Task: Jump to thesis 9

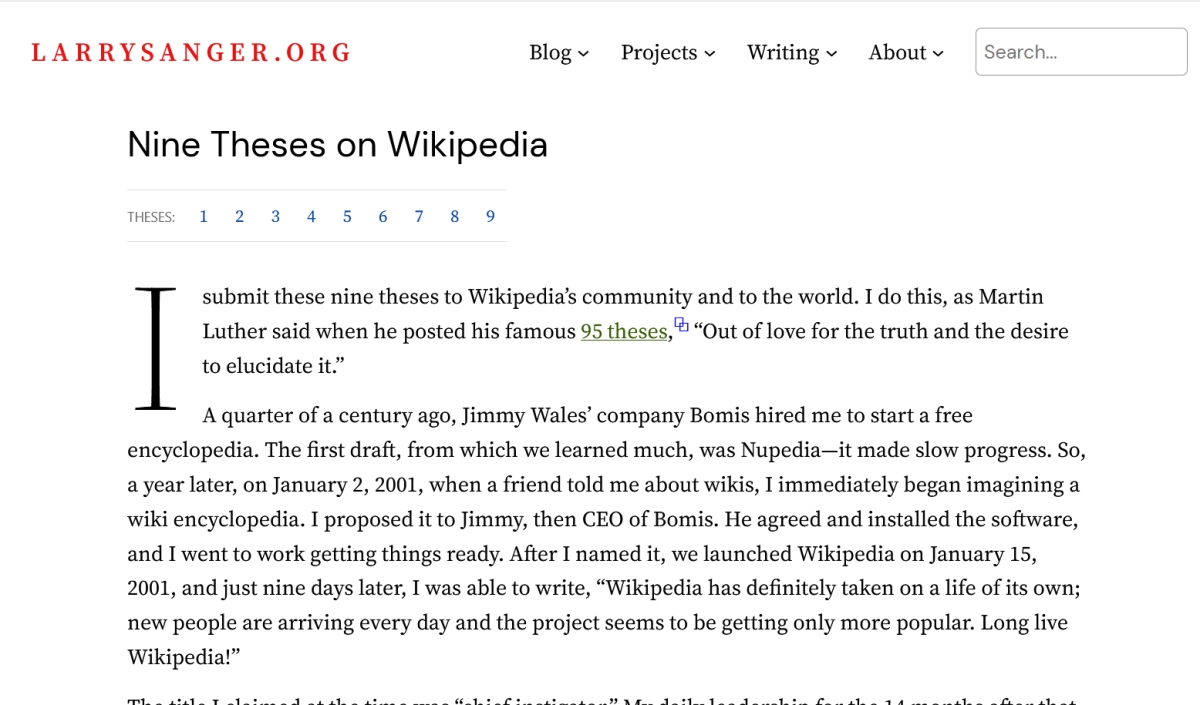Action: (x=490, y=216)
